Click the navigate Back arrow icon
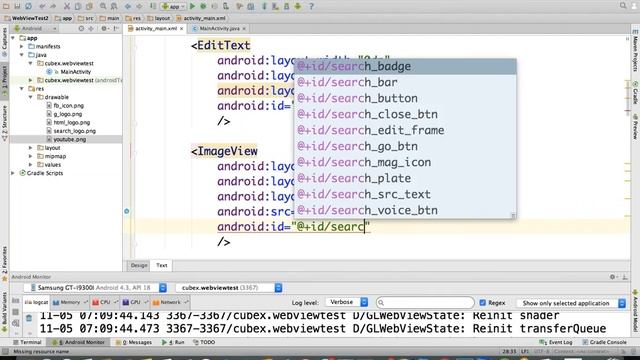640x360 pixels. (x=128, y=6)
